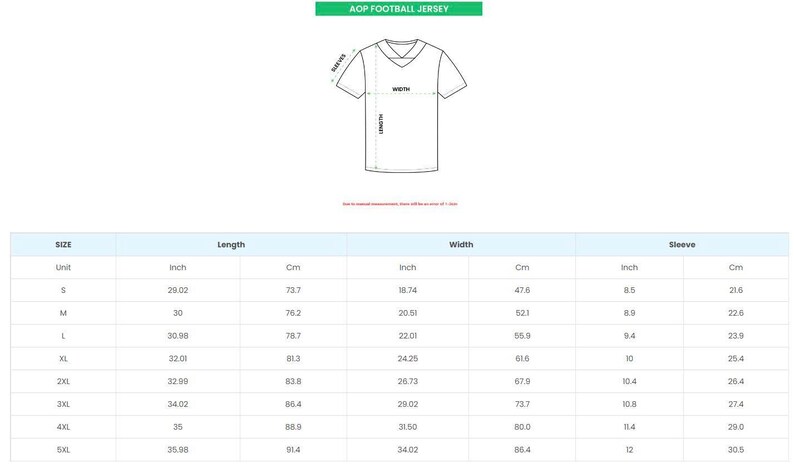Click the AOP FOOTBALL JERSEY green banner
This screenshot has height=468, width=794.
399,9
